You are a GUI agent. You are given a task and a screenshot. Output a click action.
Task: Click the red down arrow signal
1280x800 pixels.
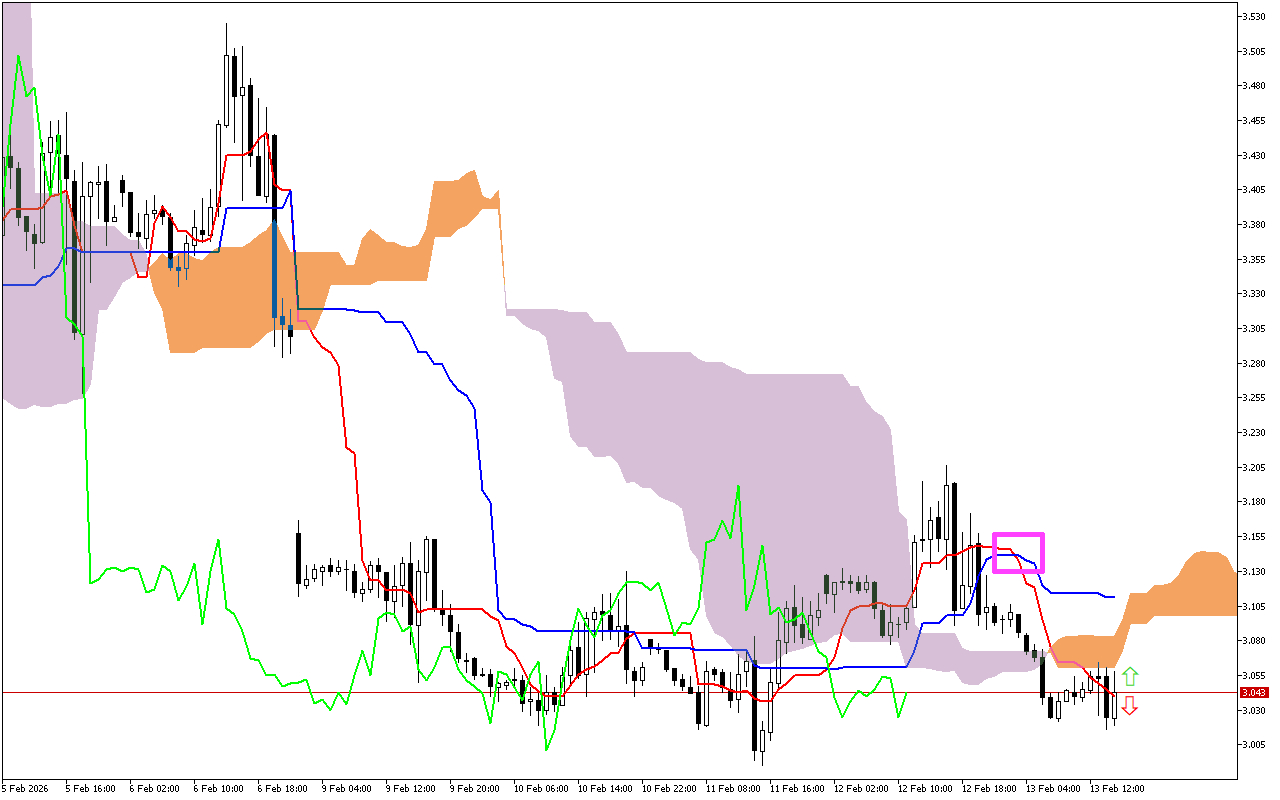[x=1129, y=706]
